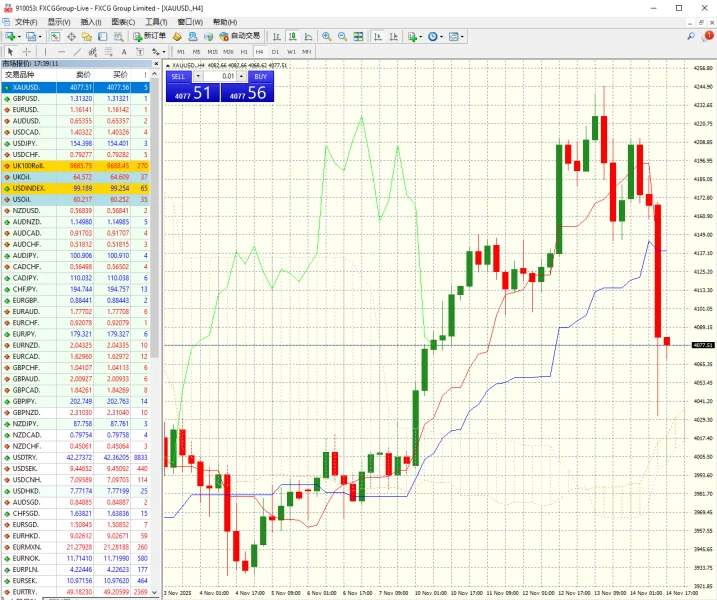Open the 插入(I) menu
This screenshot has height=600, width=717.
click(x=91, y=22)
